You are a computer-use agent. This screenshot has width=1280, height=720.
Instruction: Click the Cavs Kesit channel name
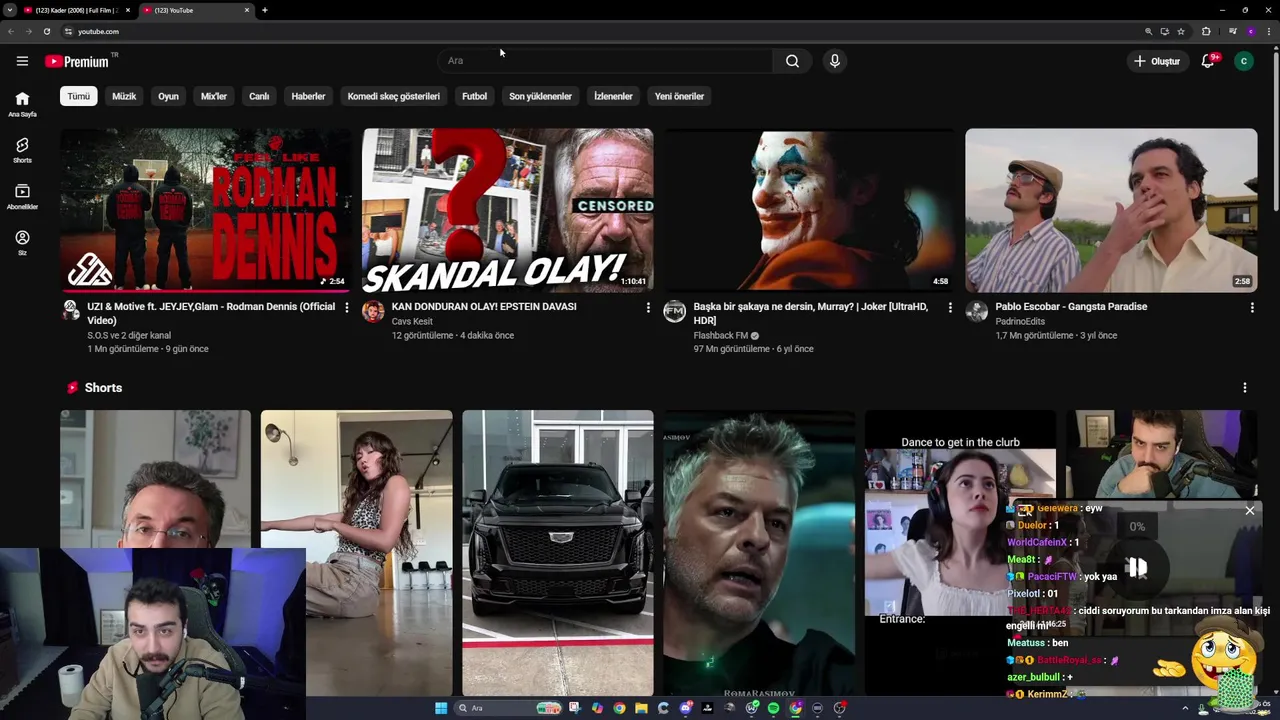pos(412,321)
